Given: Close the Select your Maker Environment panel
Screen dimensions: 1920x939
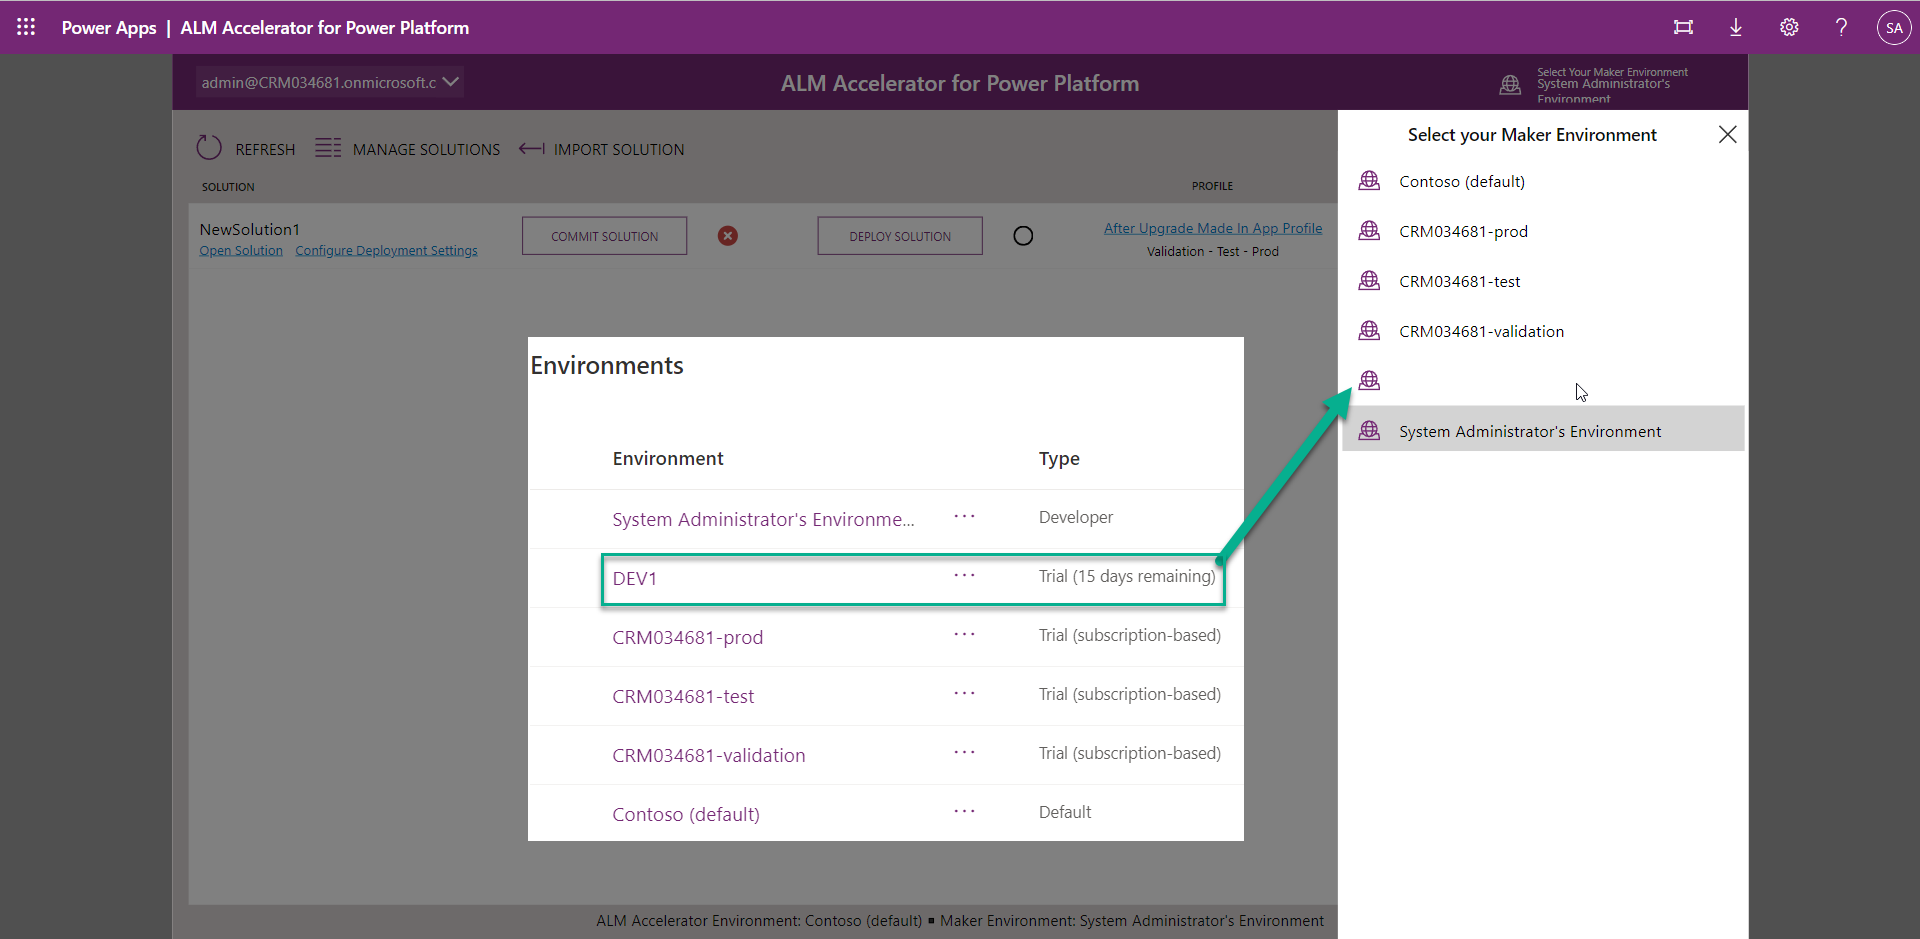Looking at the screenshot, I should click(x=1727, y=134).
